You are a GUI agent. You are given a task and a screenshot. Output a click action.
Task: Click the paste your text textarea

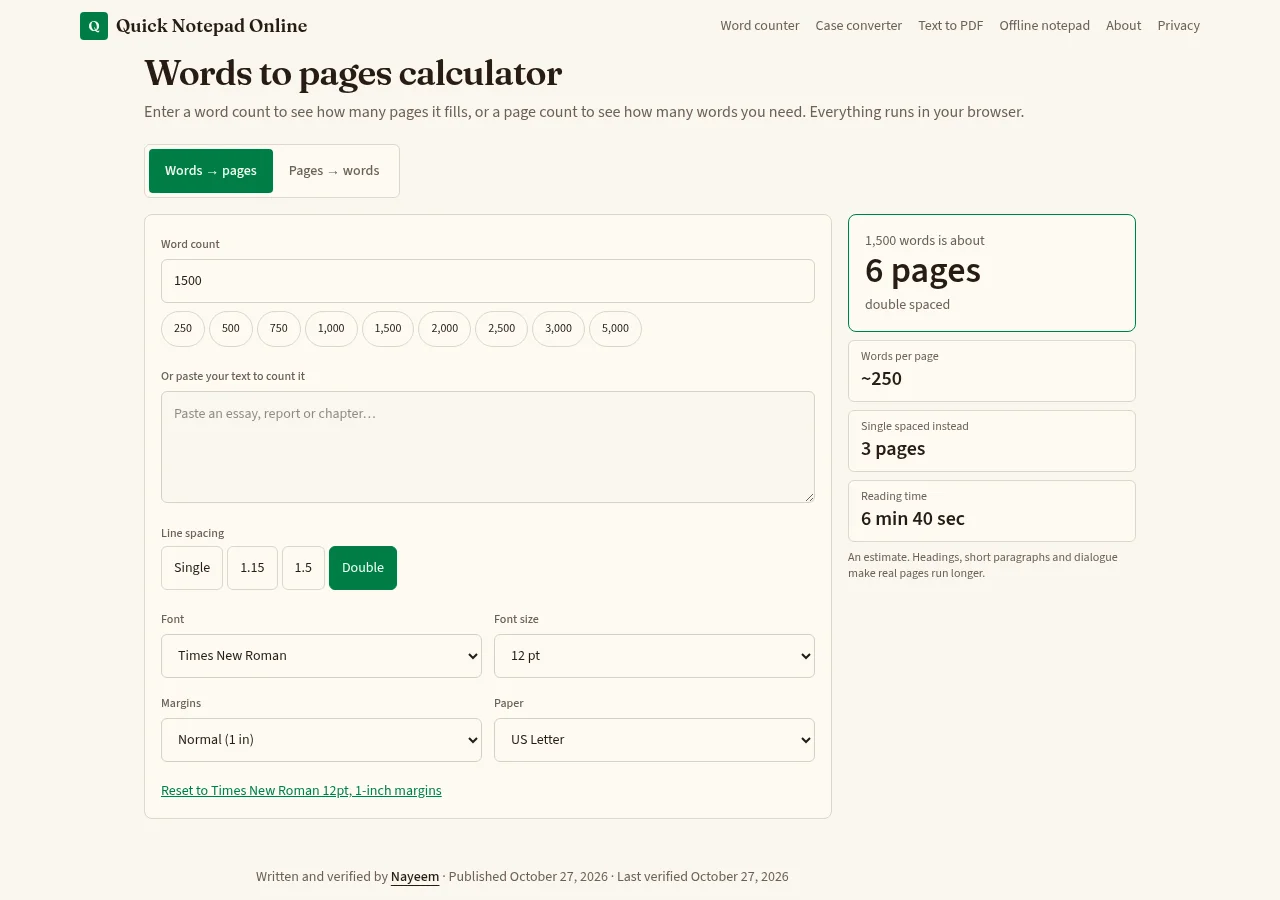tap(488, 447)
